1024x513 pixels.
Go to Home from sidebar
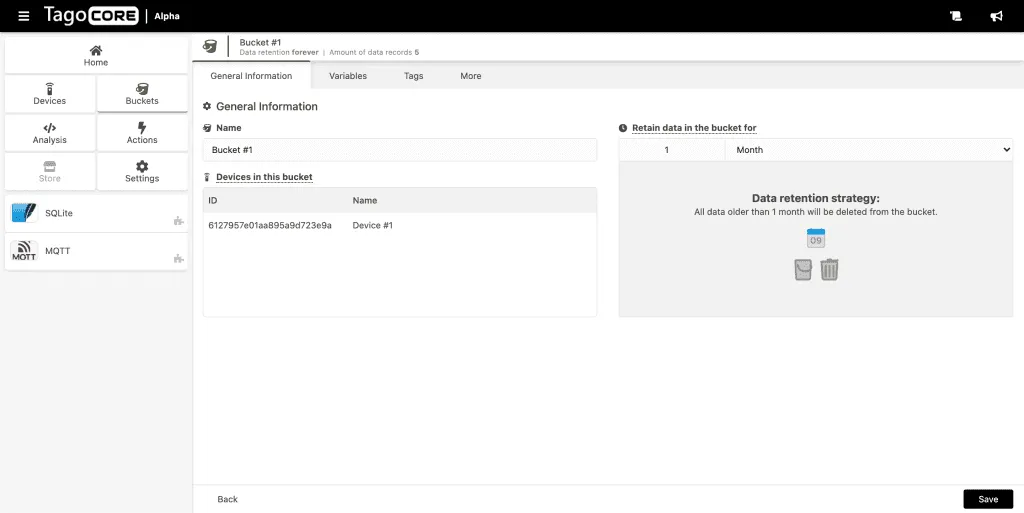click(96, 56)
